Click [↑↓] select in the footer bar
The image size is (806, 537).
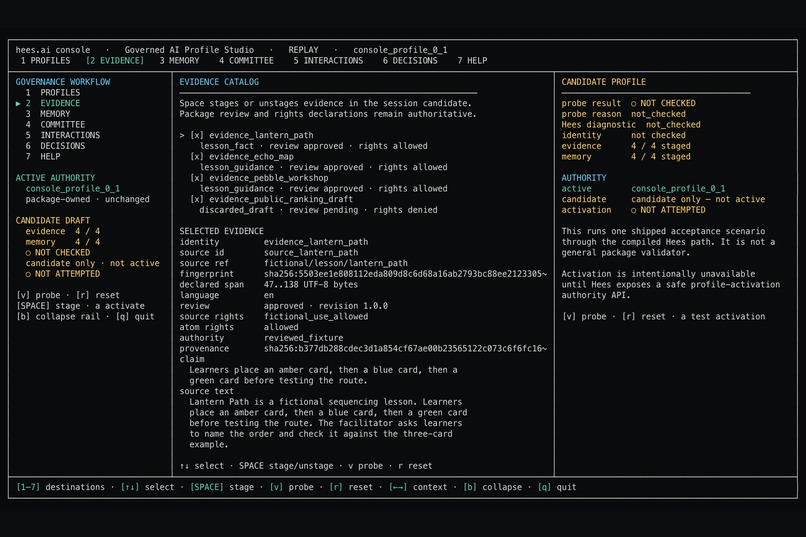tap(150, 487)
